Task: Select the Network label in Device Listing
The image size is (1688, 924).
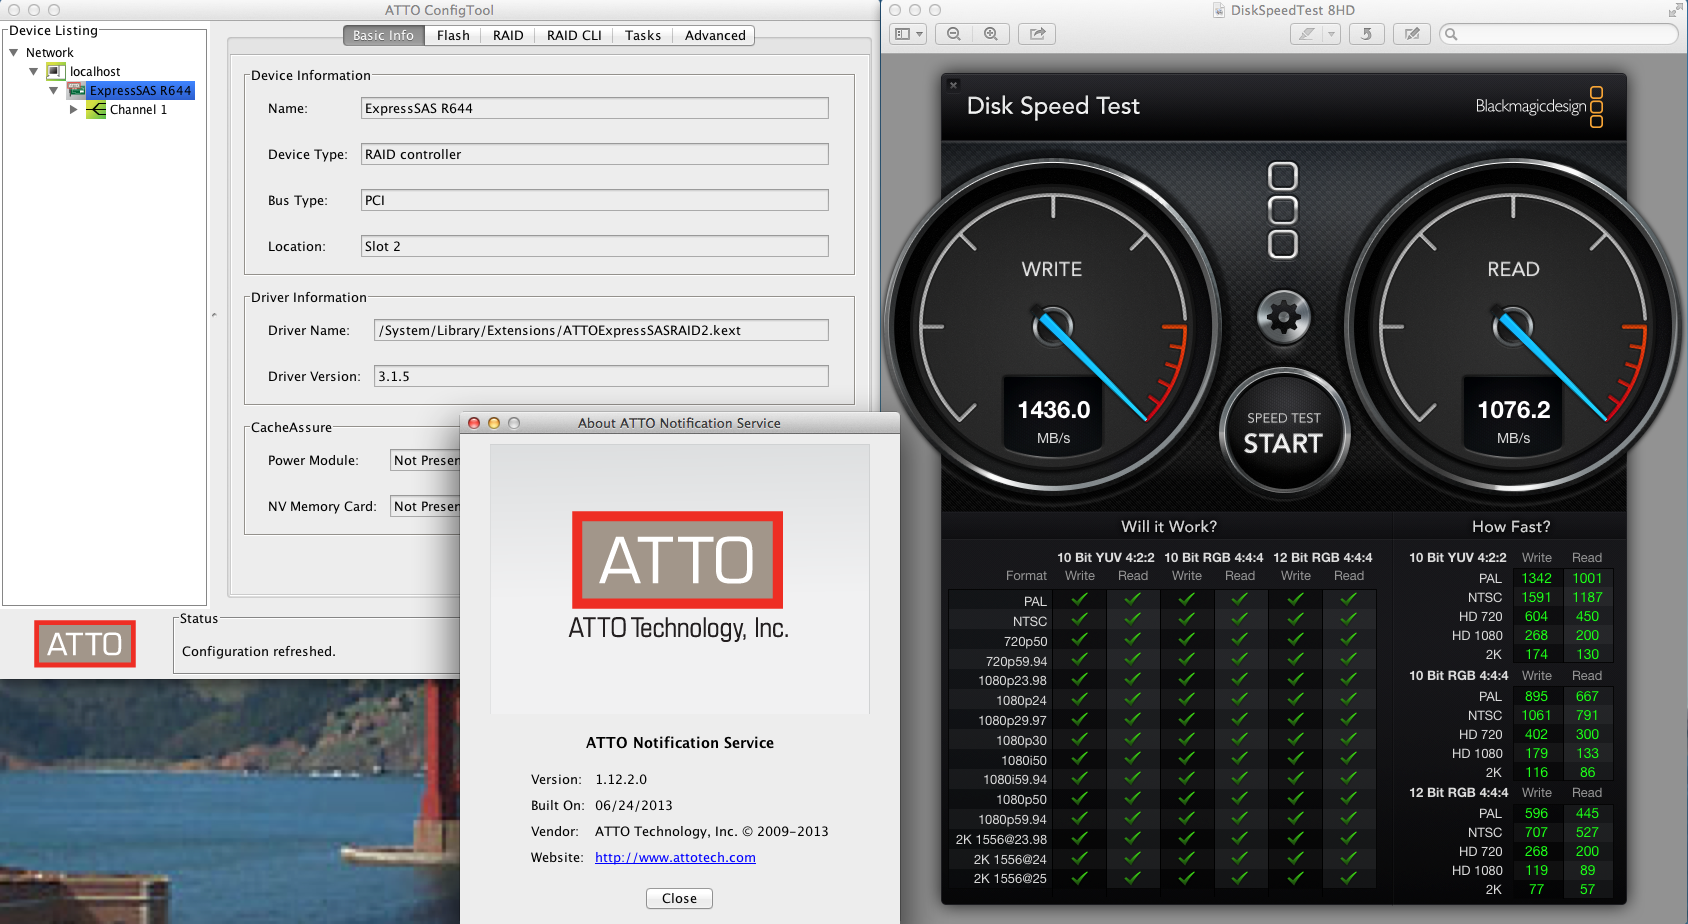Action: click(50, 53)
